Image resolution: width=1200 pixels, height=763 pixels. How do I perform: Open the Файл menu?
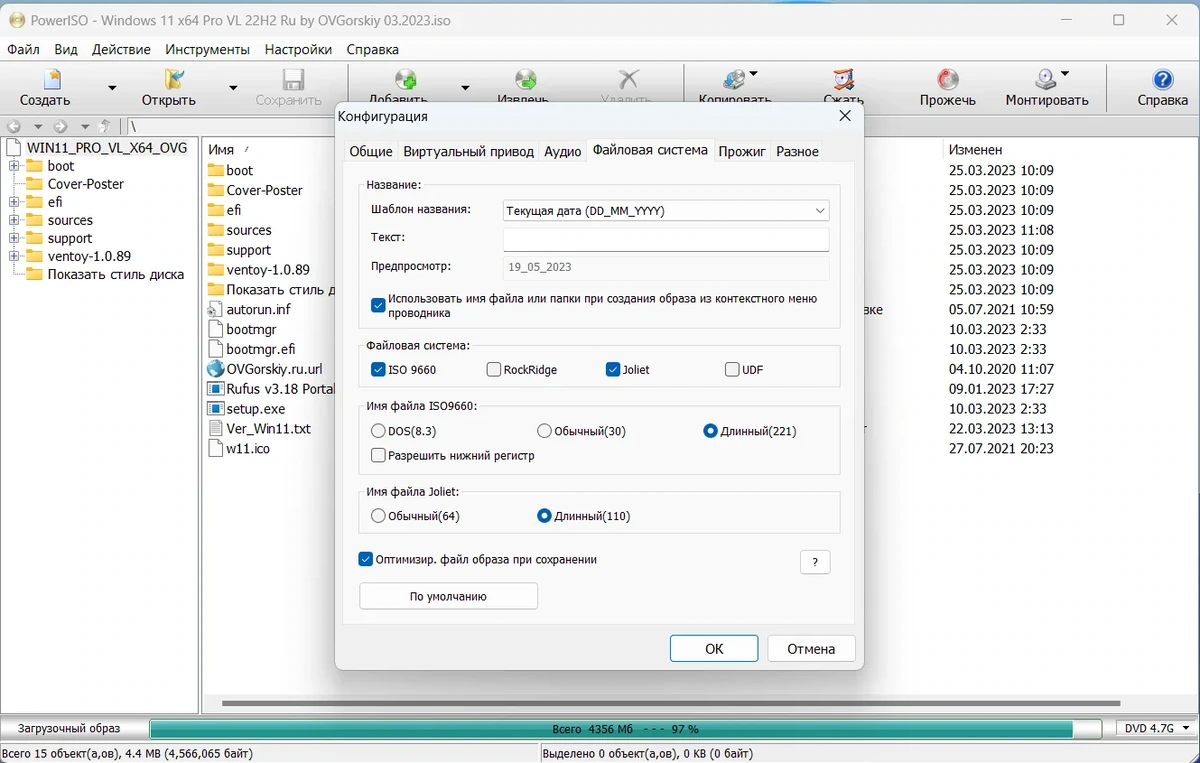point(23,49)
